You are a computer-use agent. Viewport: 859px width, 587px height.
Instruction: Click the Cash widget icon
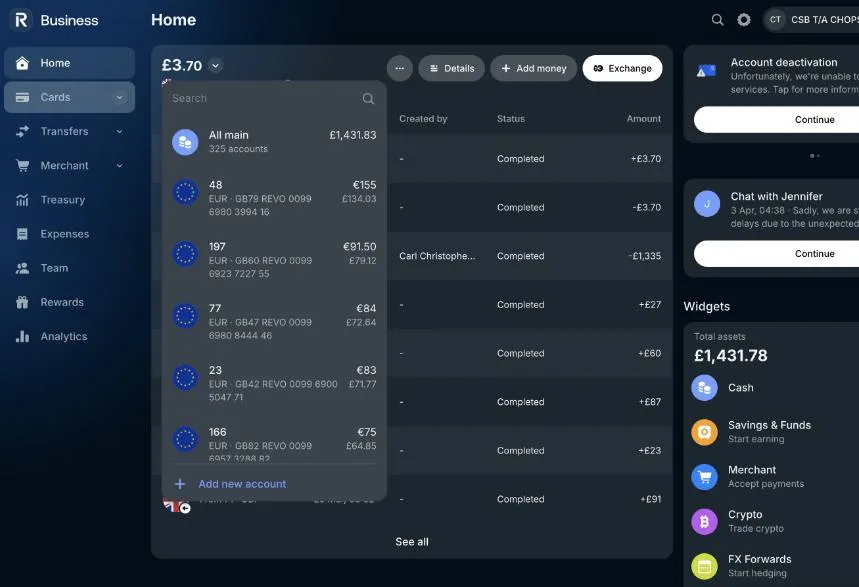coord(704,388)
